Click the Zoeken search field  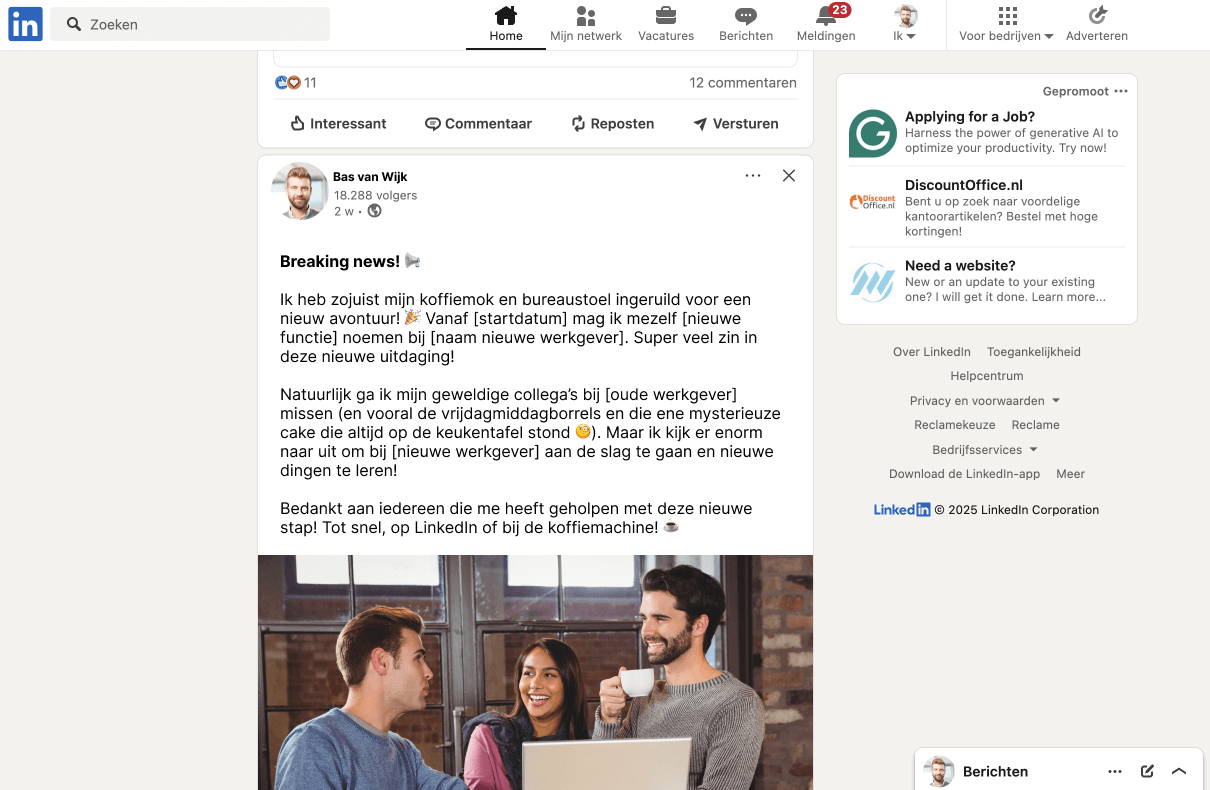click(x=190, y=24)
